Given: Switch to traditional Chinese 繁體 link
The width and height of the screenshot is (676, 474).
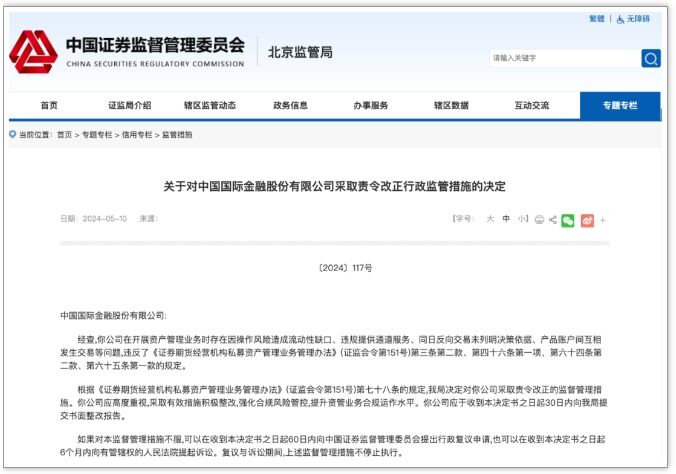Looking at the screenshot, I should pos(597,19).
